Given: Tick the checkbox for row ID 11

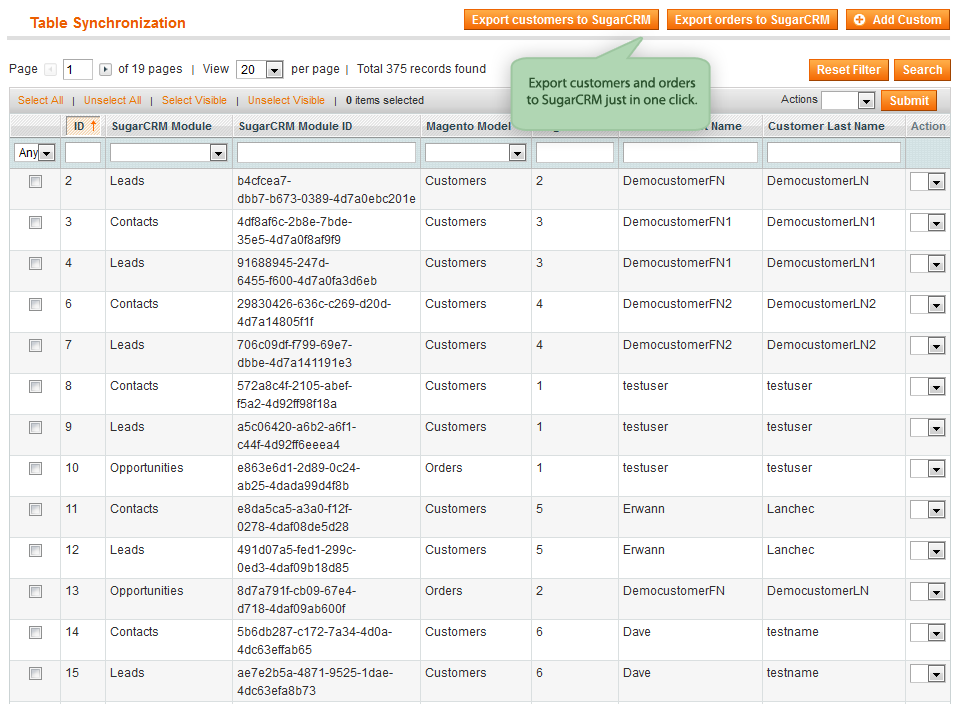Looking at the screenshot, I should 36,510.
